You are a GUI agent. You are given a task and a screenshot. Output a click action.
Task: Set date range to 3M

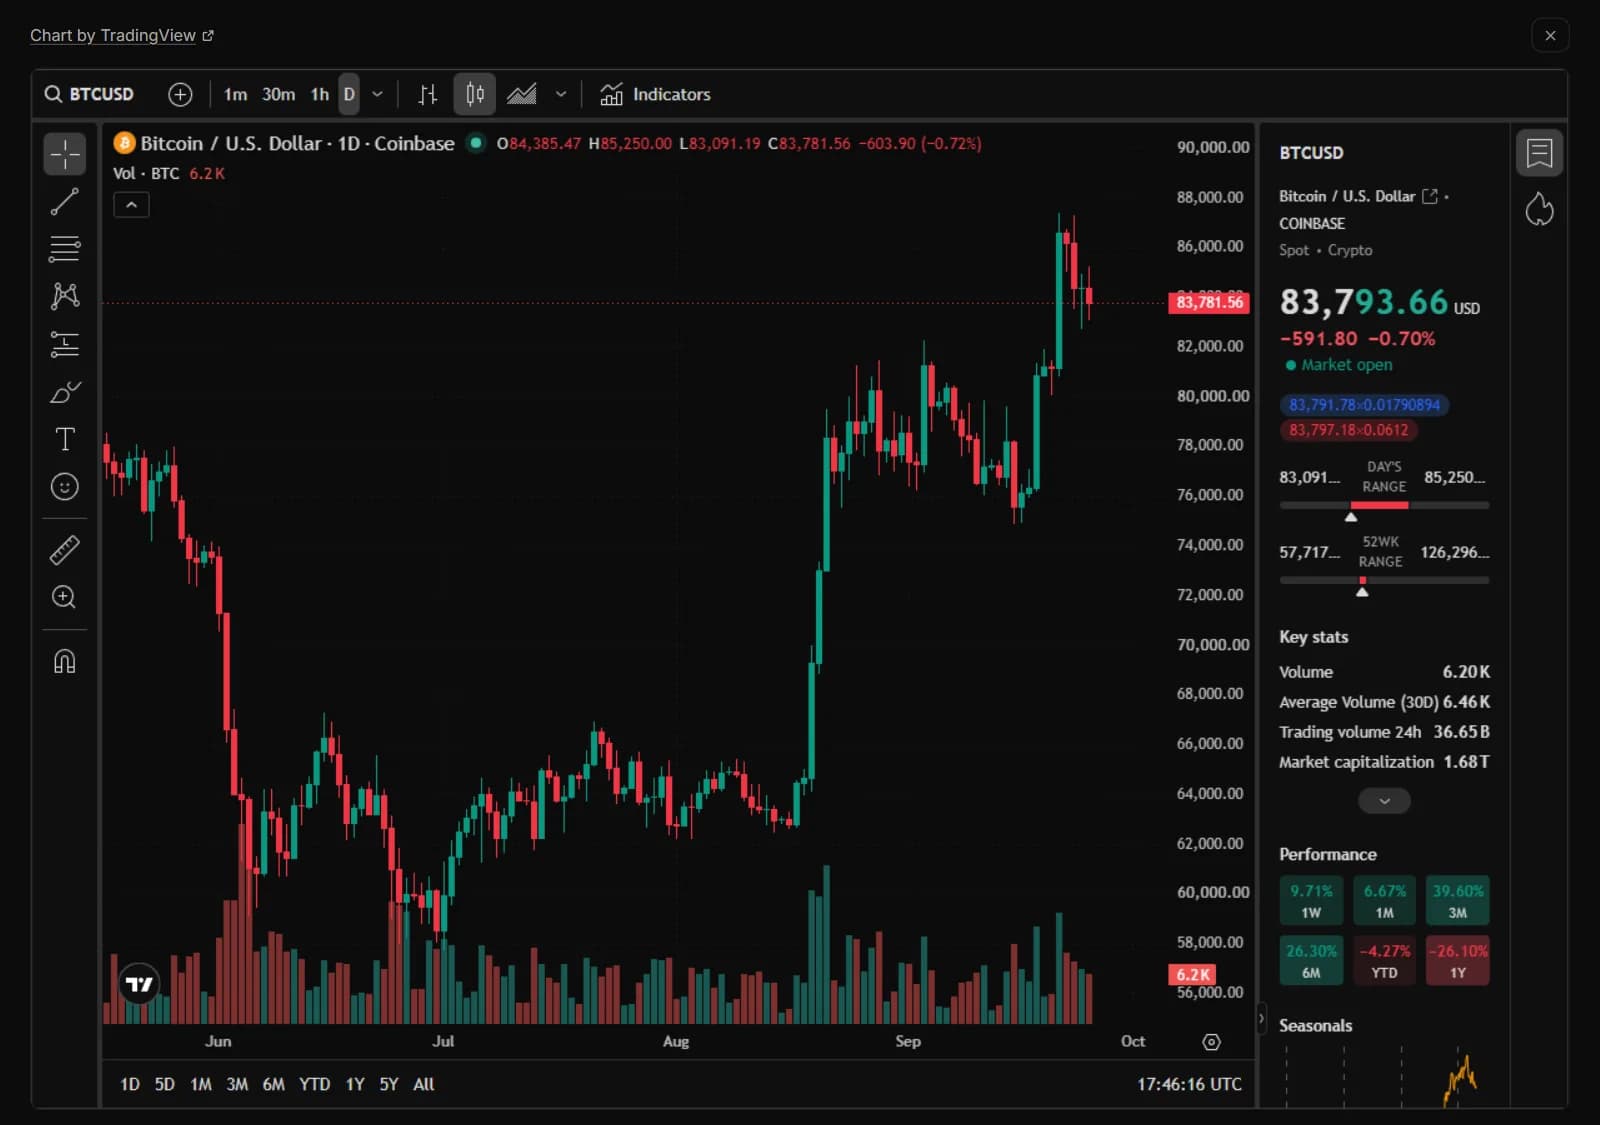pos(237,1084)
